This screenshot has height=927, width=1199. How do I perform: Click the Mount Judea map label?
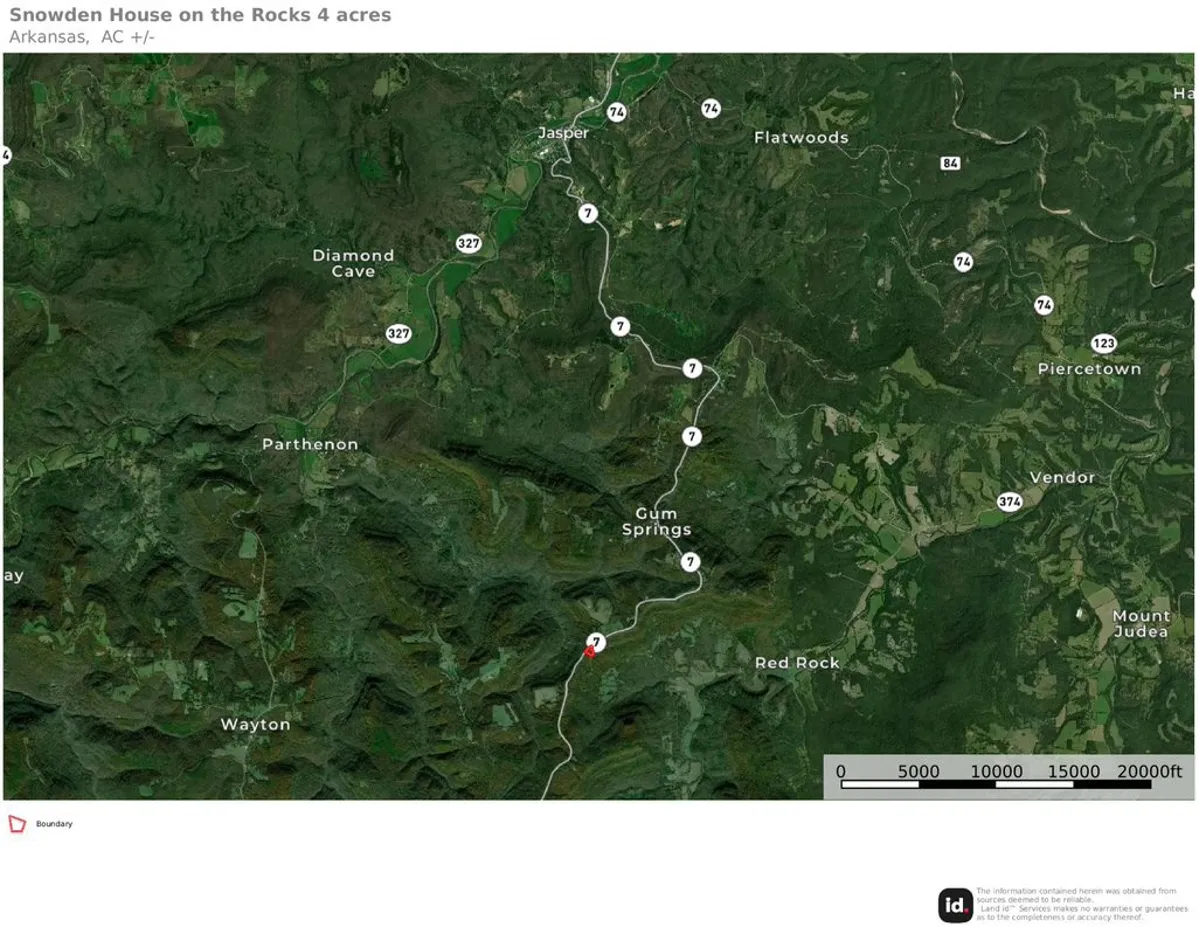point(1140,623)
